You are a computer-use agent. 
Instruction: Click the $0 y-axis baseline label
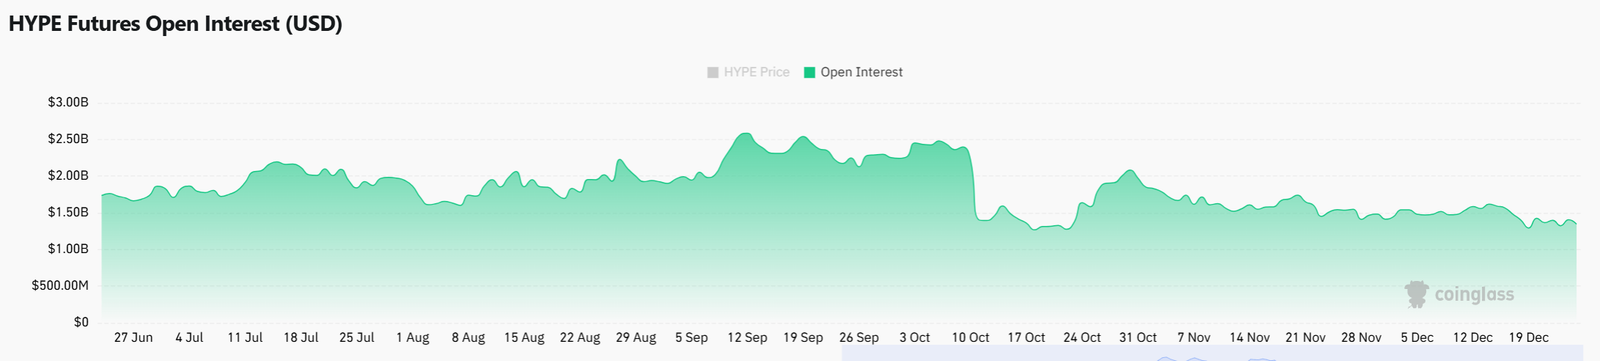(x=81, y=322)
